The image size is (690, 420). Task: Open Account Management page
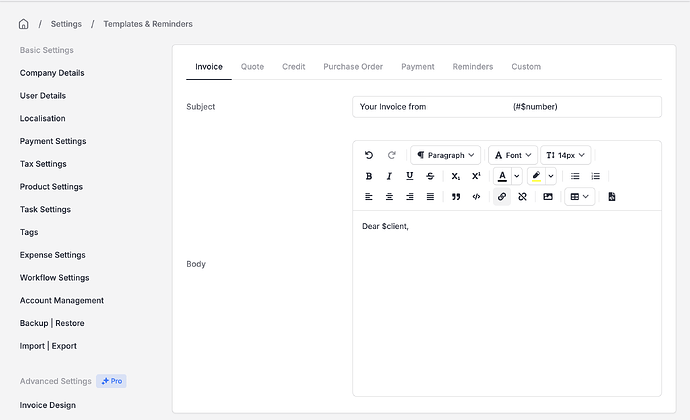[x=62, y=300]
